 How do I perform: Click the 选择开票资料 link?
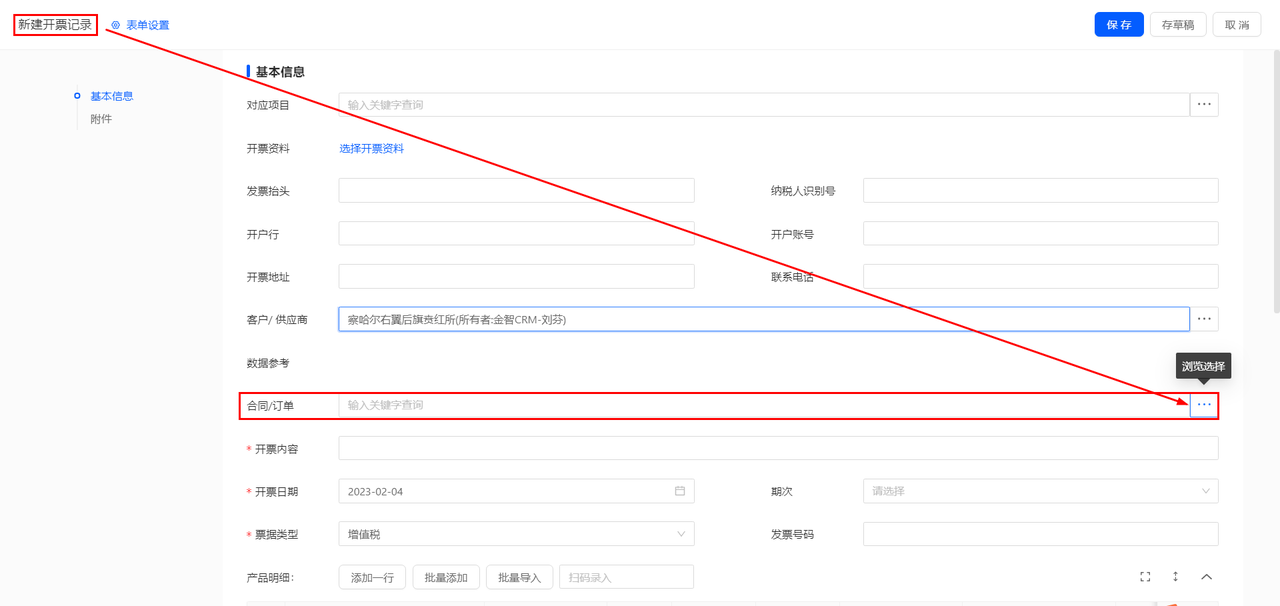(x=371, y=149)
